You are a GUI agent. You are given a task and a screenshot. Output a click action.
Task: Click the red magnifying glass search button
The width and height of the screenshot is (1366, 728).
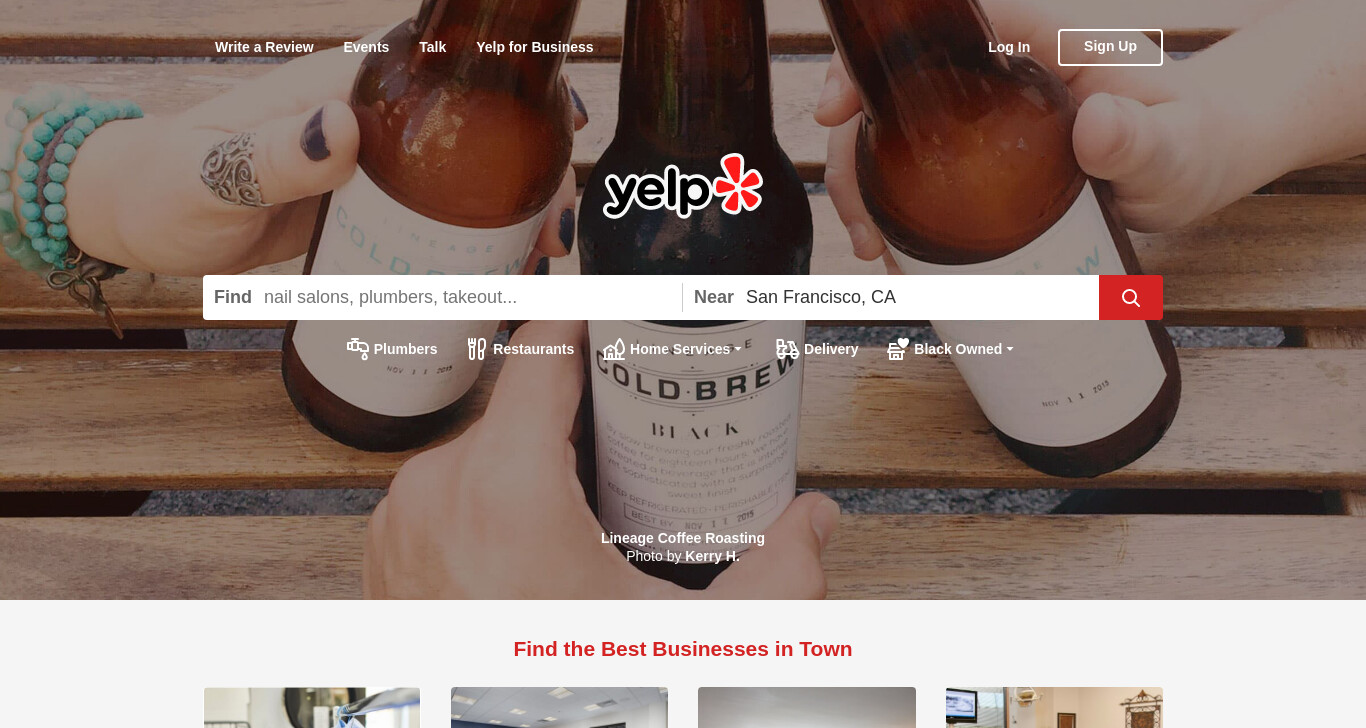coord(1130,297)
